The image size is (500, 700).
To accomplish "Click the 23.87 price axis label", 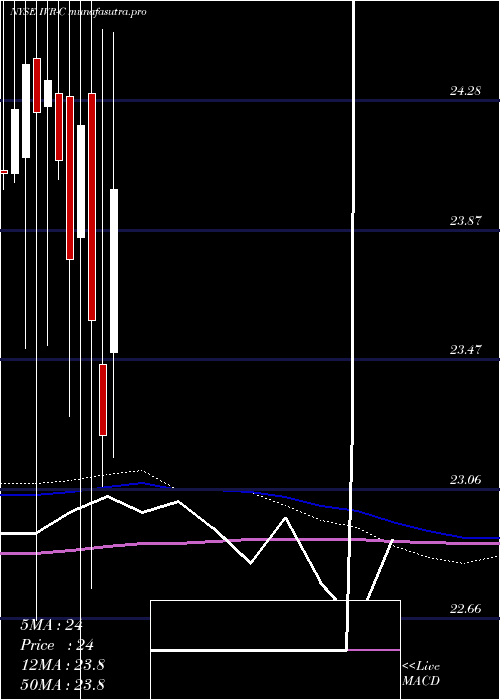I will pyautogui.click(x=465, y=221).
